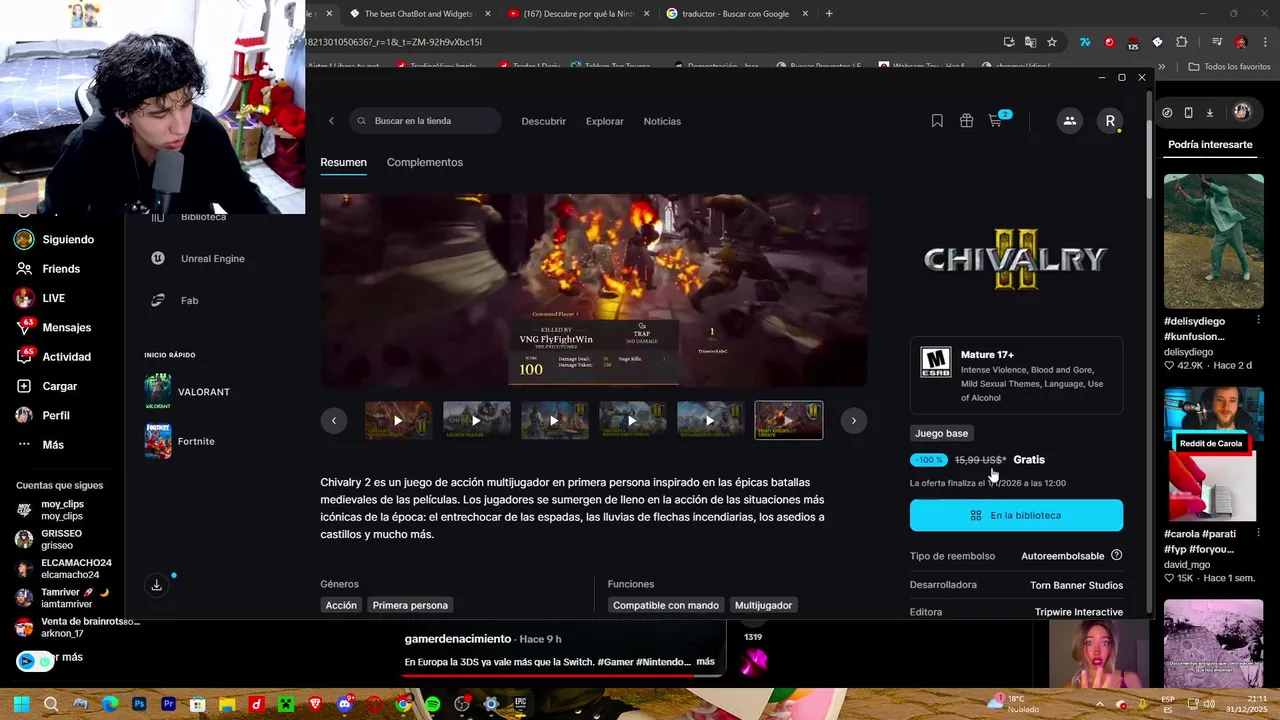Screen dimensions: 1280x720
Task: Go back using Epic store back arrow
Action: pos(331,121)
